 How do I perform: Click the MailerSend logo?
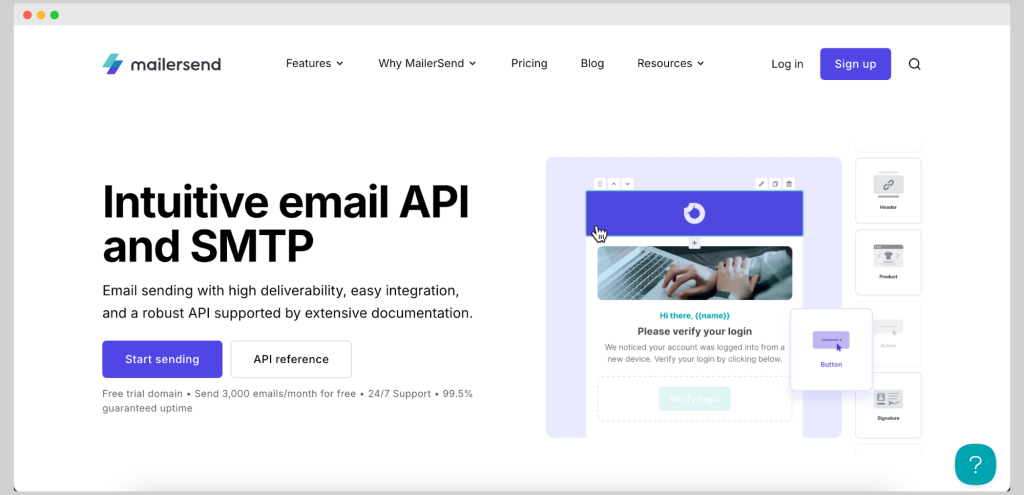coord(161,64)
